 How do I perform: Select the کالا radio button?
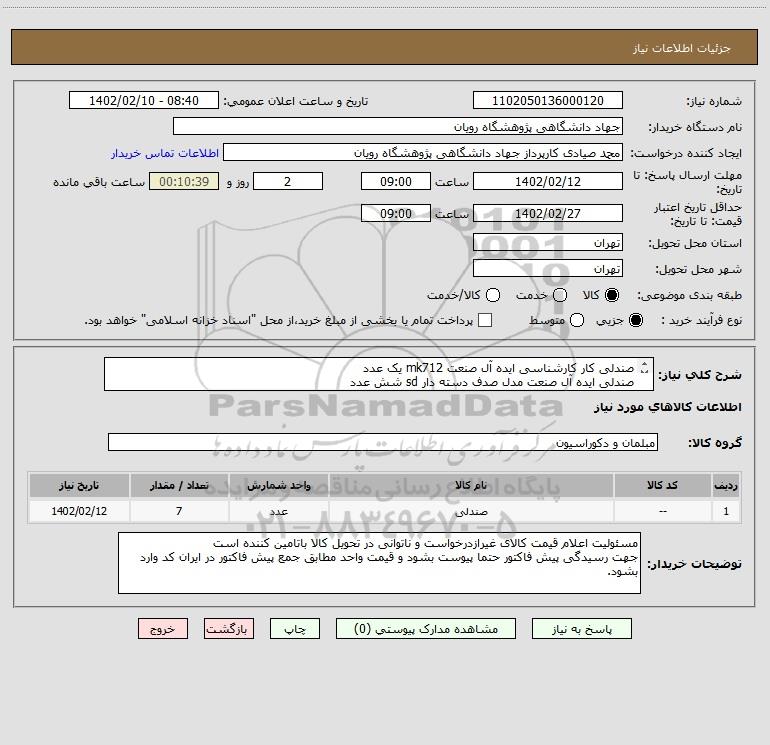coord(612,295)
